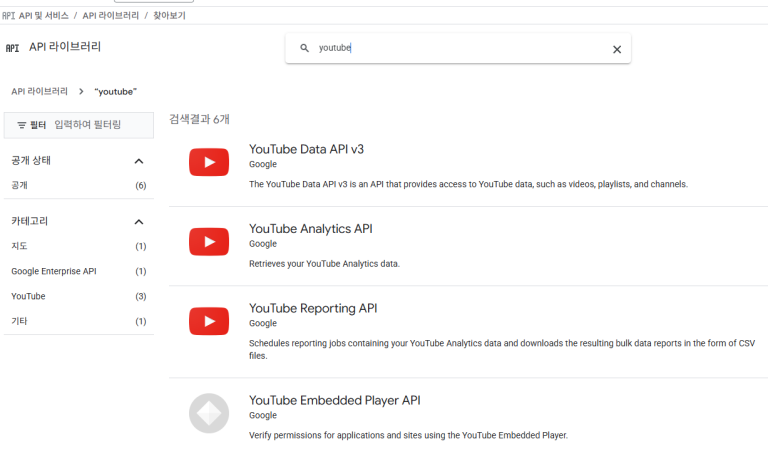The image size is (768, 454).
Task: Click the 필터 filter lines icon
Action: [22, 125]
